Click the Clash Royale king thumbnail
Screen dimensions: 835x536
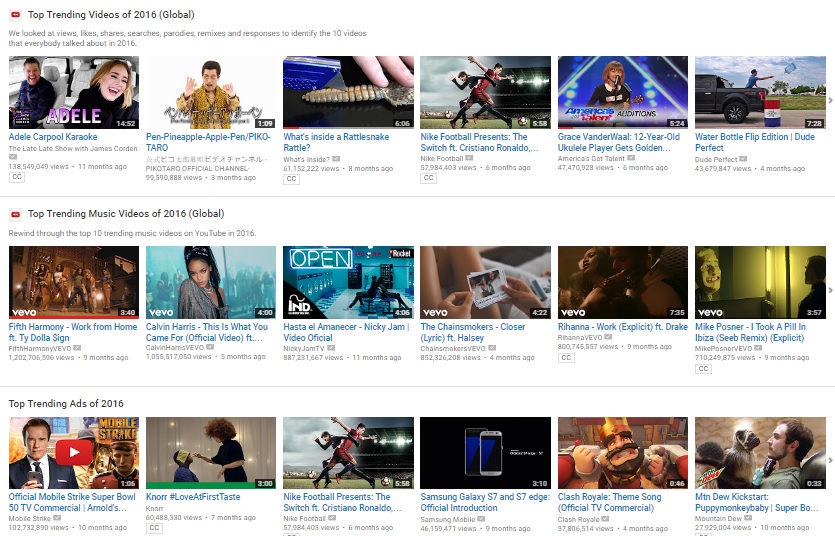(623, 453)
